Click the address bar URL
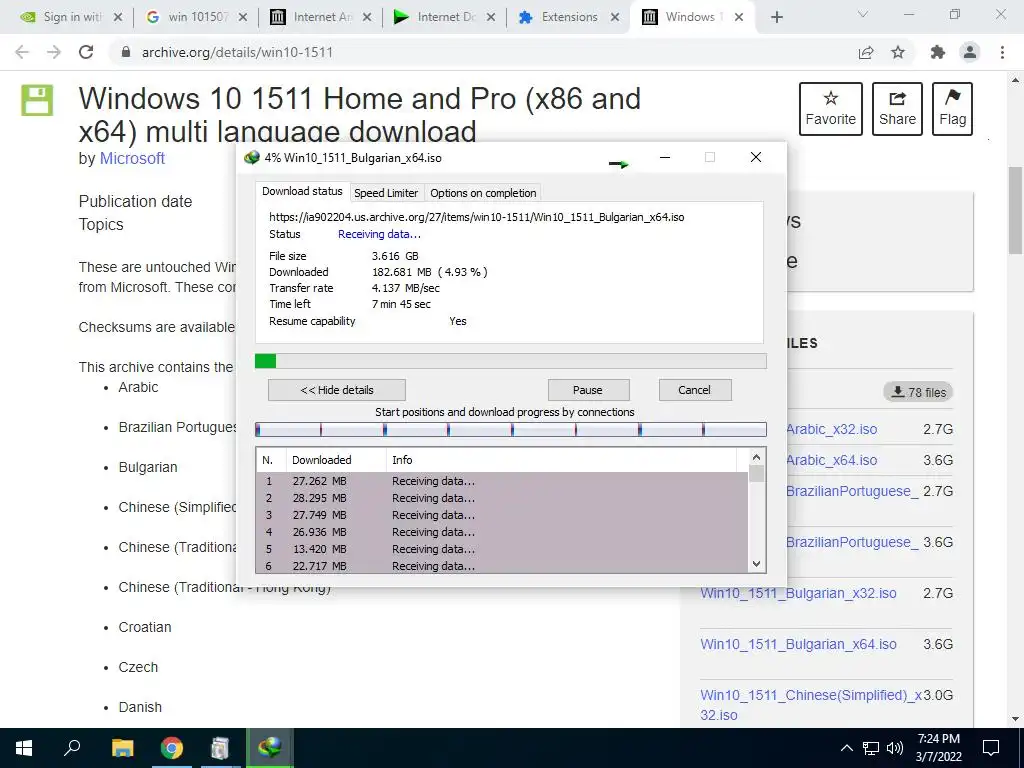 (237, 52)
